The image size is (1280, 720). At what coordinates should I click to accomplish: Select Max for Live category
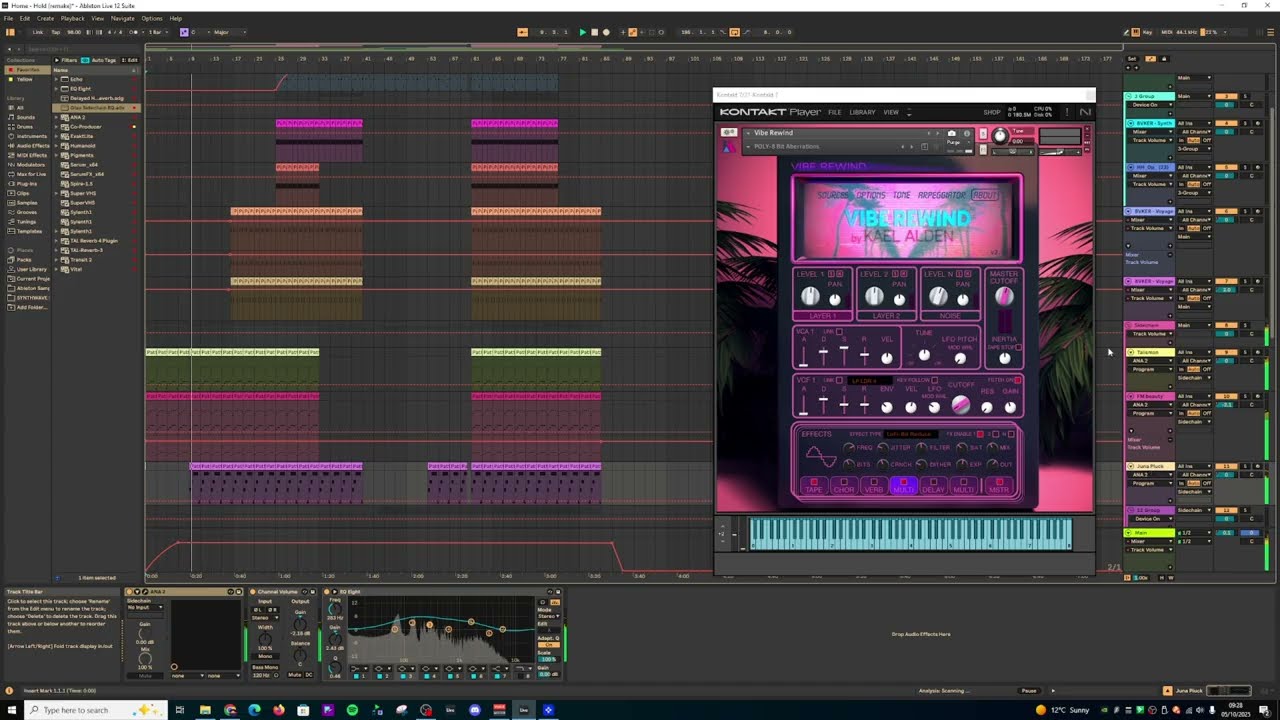(x=29, y=174)
